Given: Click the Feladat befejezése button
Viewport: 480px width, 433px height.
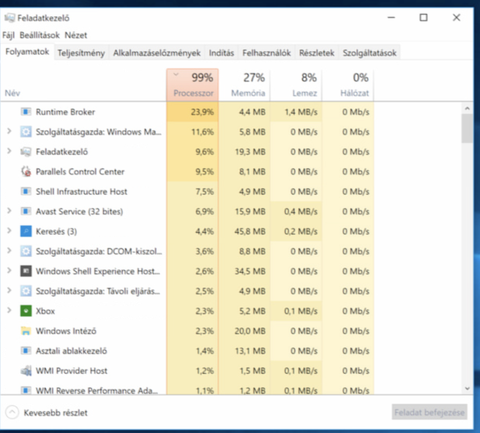Looking at the screenshot, I should [429, 412].
